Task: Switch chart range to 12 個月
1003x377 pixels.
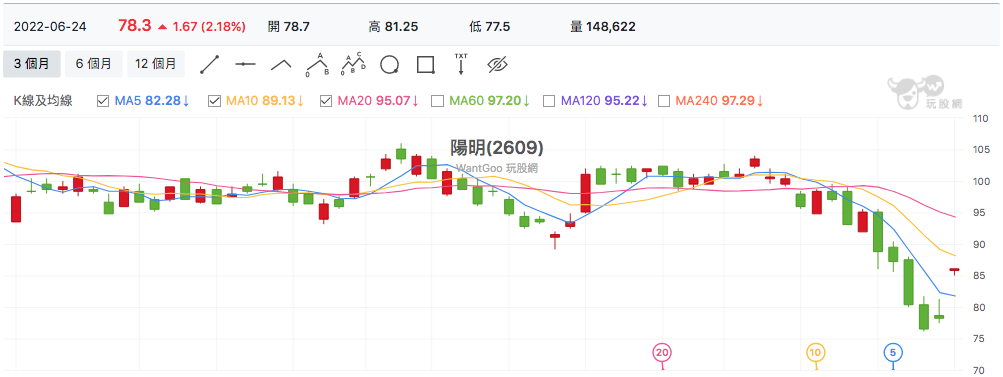Action: (156, 64)
